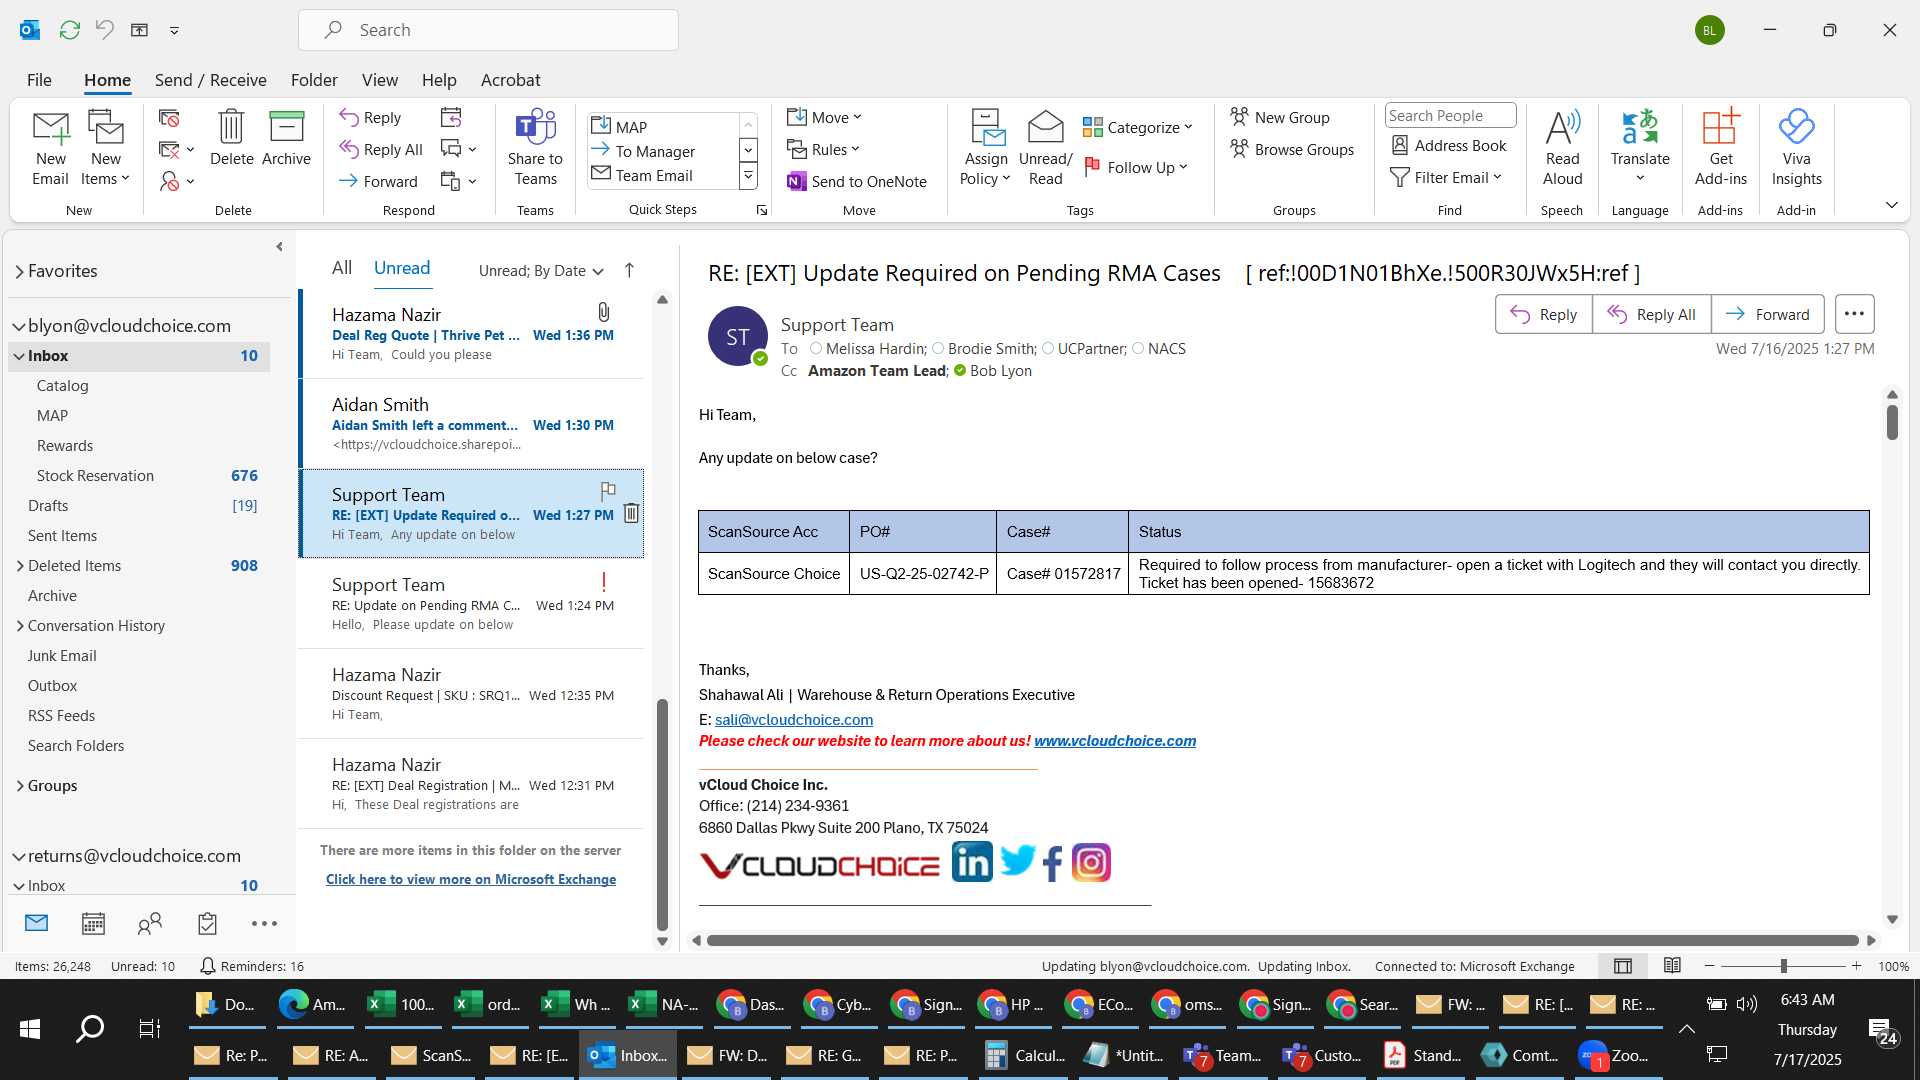
Task: Open LinkedIn icon in email signature
Action: point(972,862)
